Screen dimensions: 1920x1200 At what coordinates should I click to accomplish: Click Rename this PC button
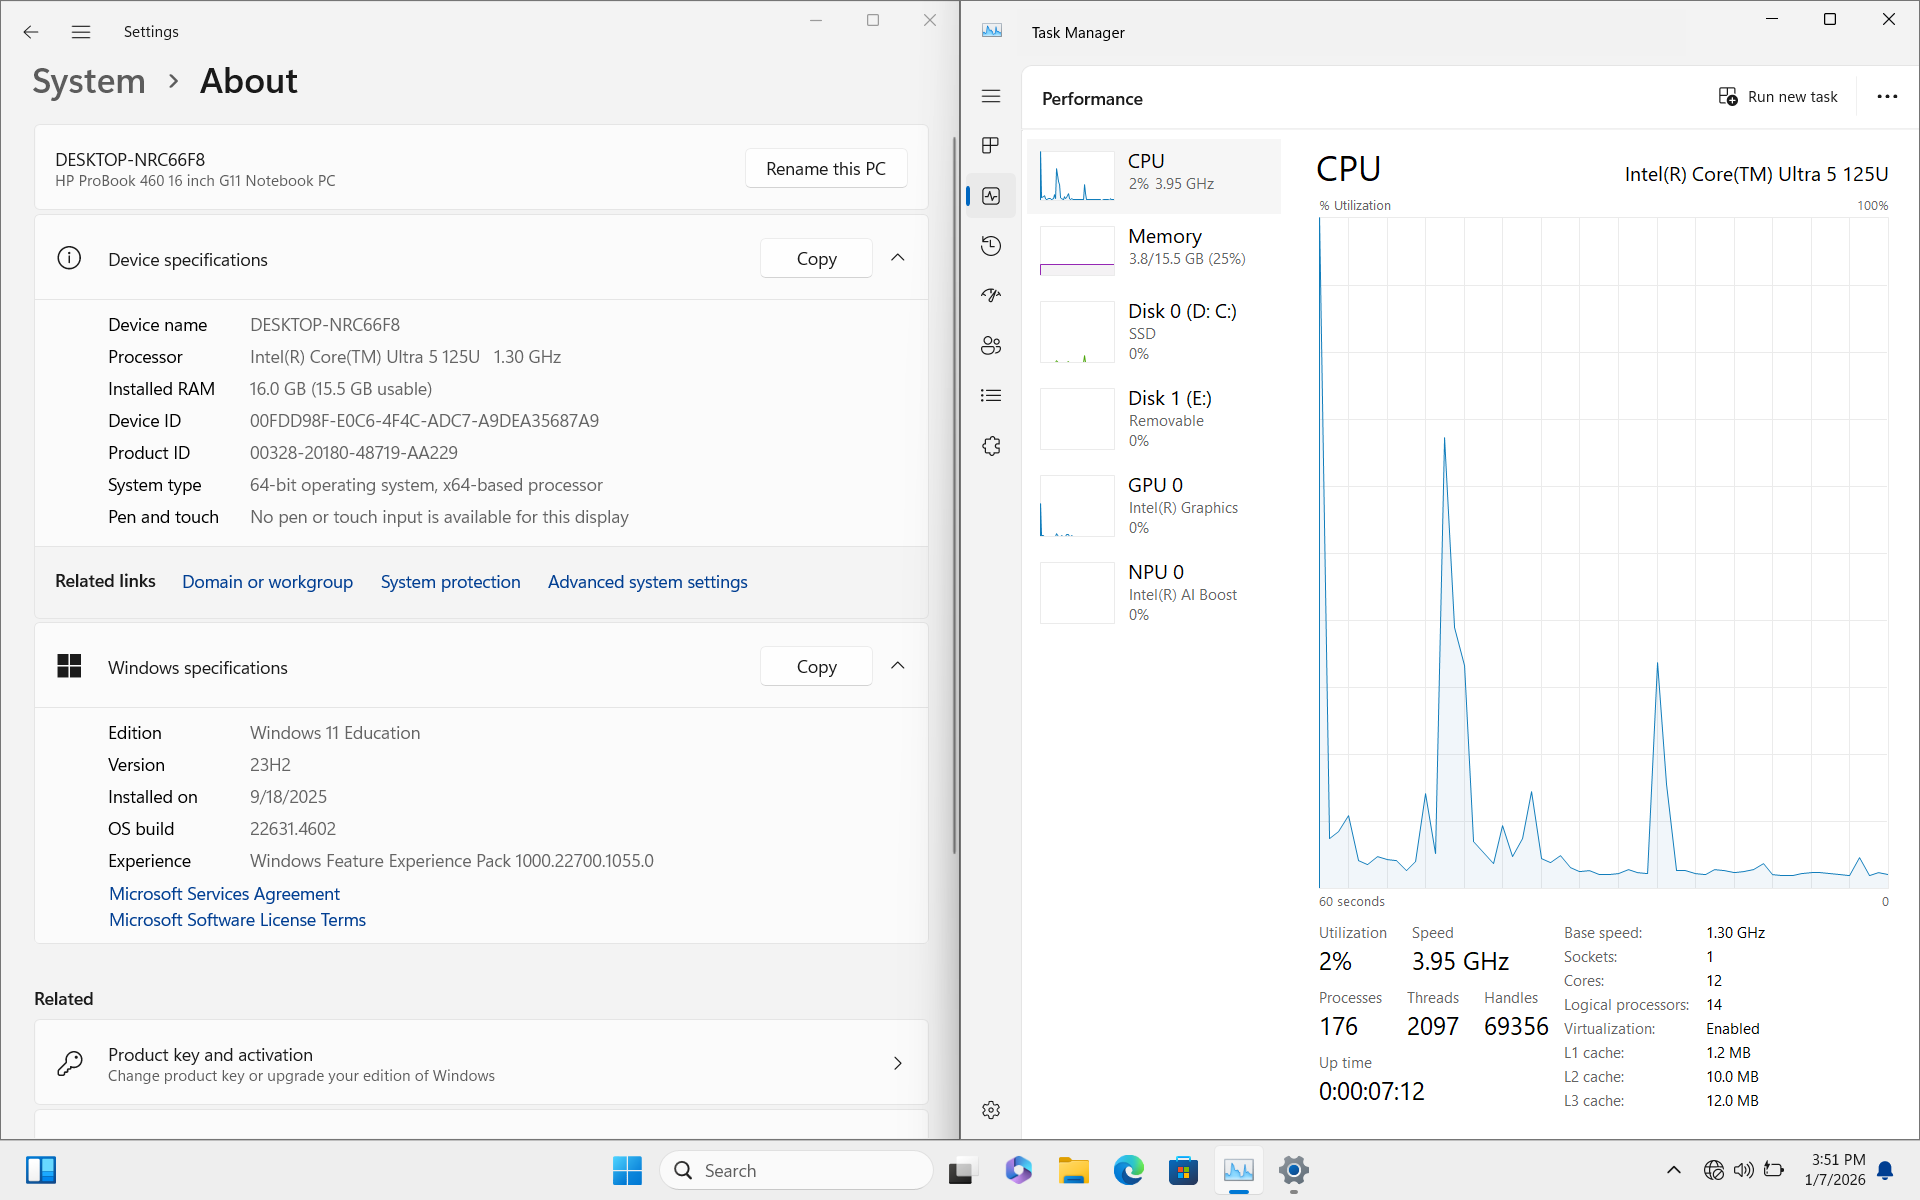pos(825,169)
